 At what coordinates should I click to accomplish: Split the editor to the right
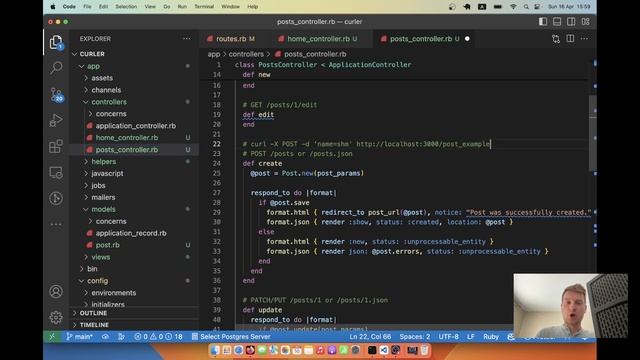pos(570,39)
